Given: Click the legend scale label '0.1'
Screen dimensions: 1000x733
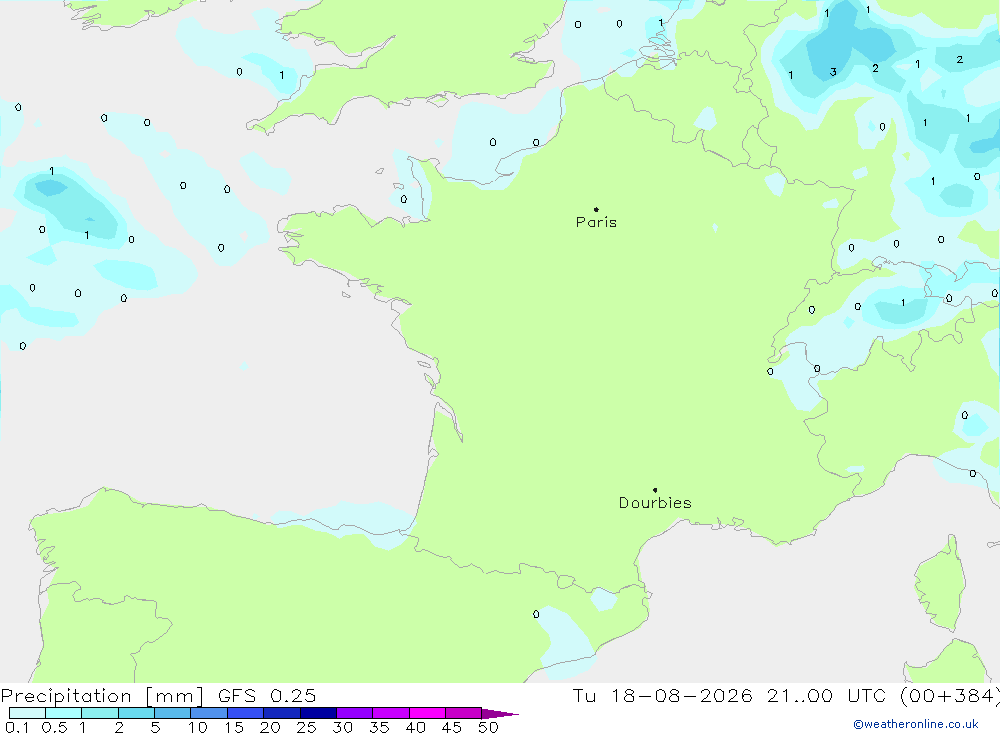Looking at the screenshot, I should click(x=17, y=727).
